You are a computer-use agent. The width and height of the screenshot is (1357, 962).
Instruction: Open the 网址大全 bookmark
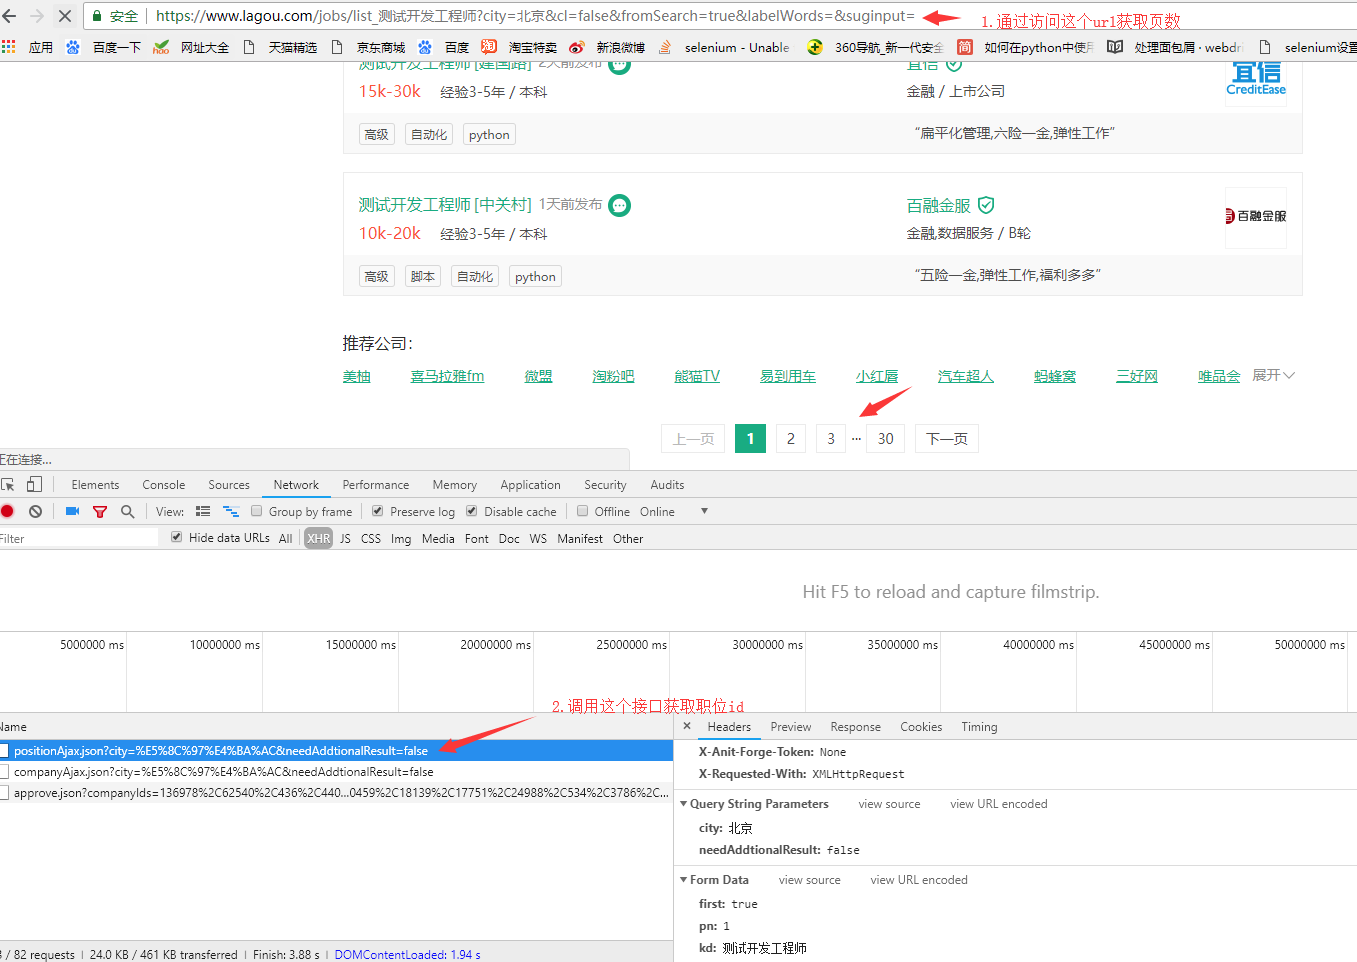pyautogui.click(x=192, y=47)
